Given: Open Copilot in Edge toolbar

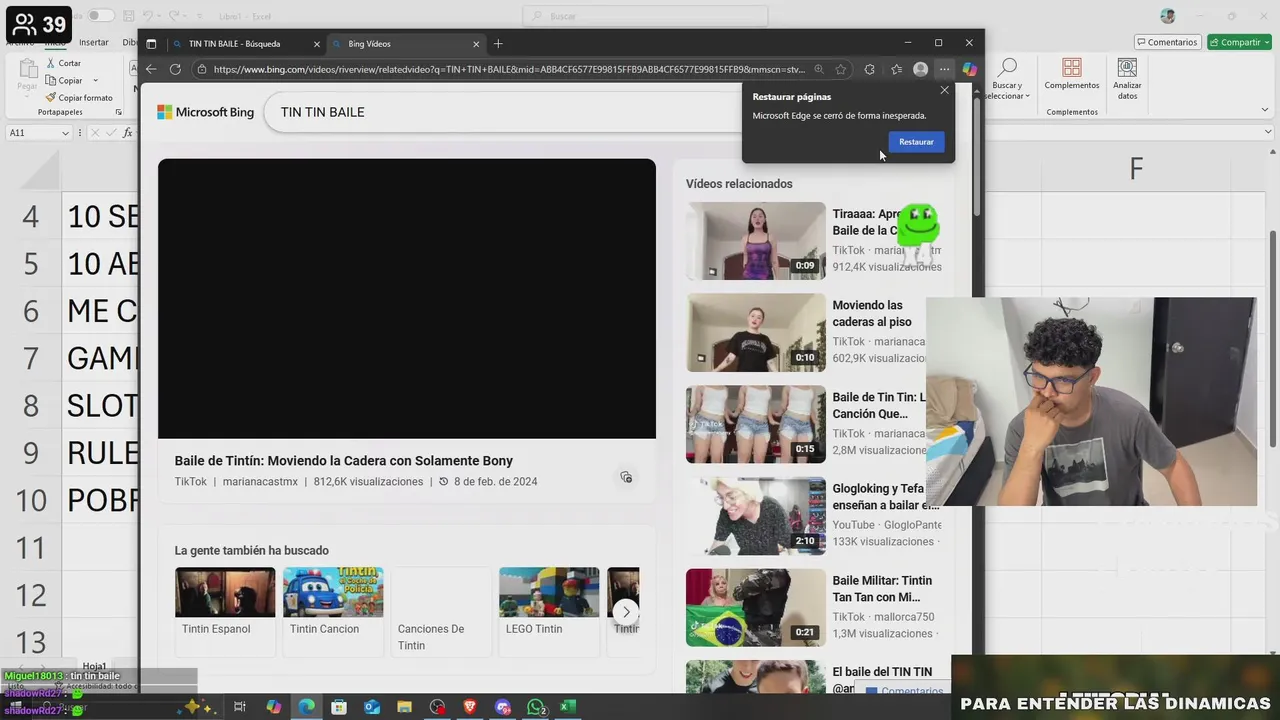Looking at the screenshot, I should click(969, 70).
